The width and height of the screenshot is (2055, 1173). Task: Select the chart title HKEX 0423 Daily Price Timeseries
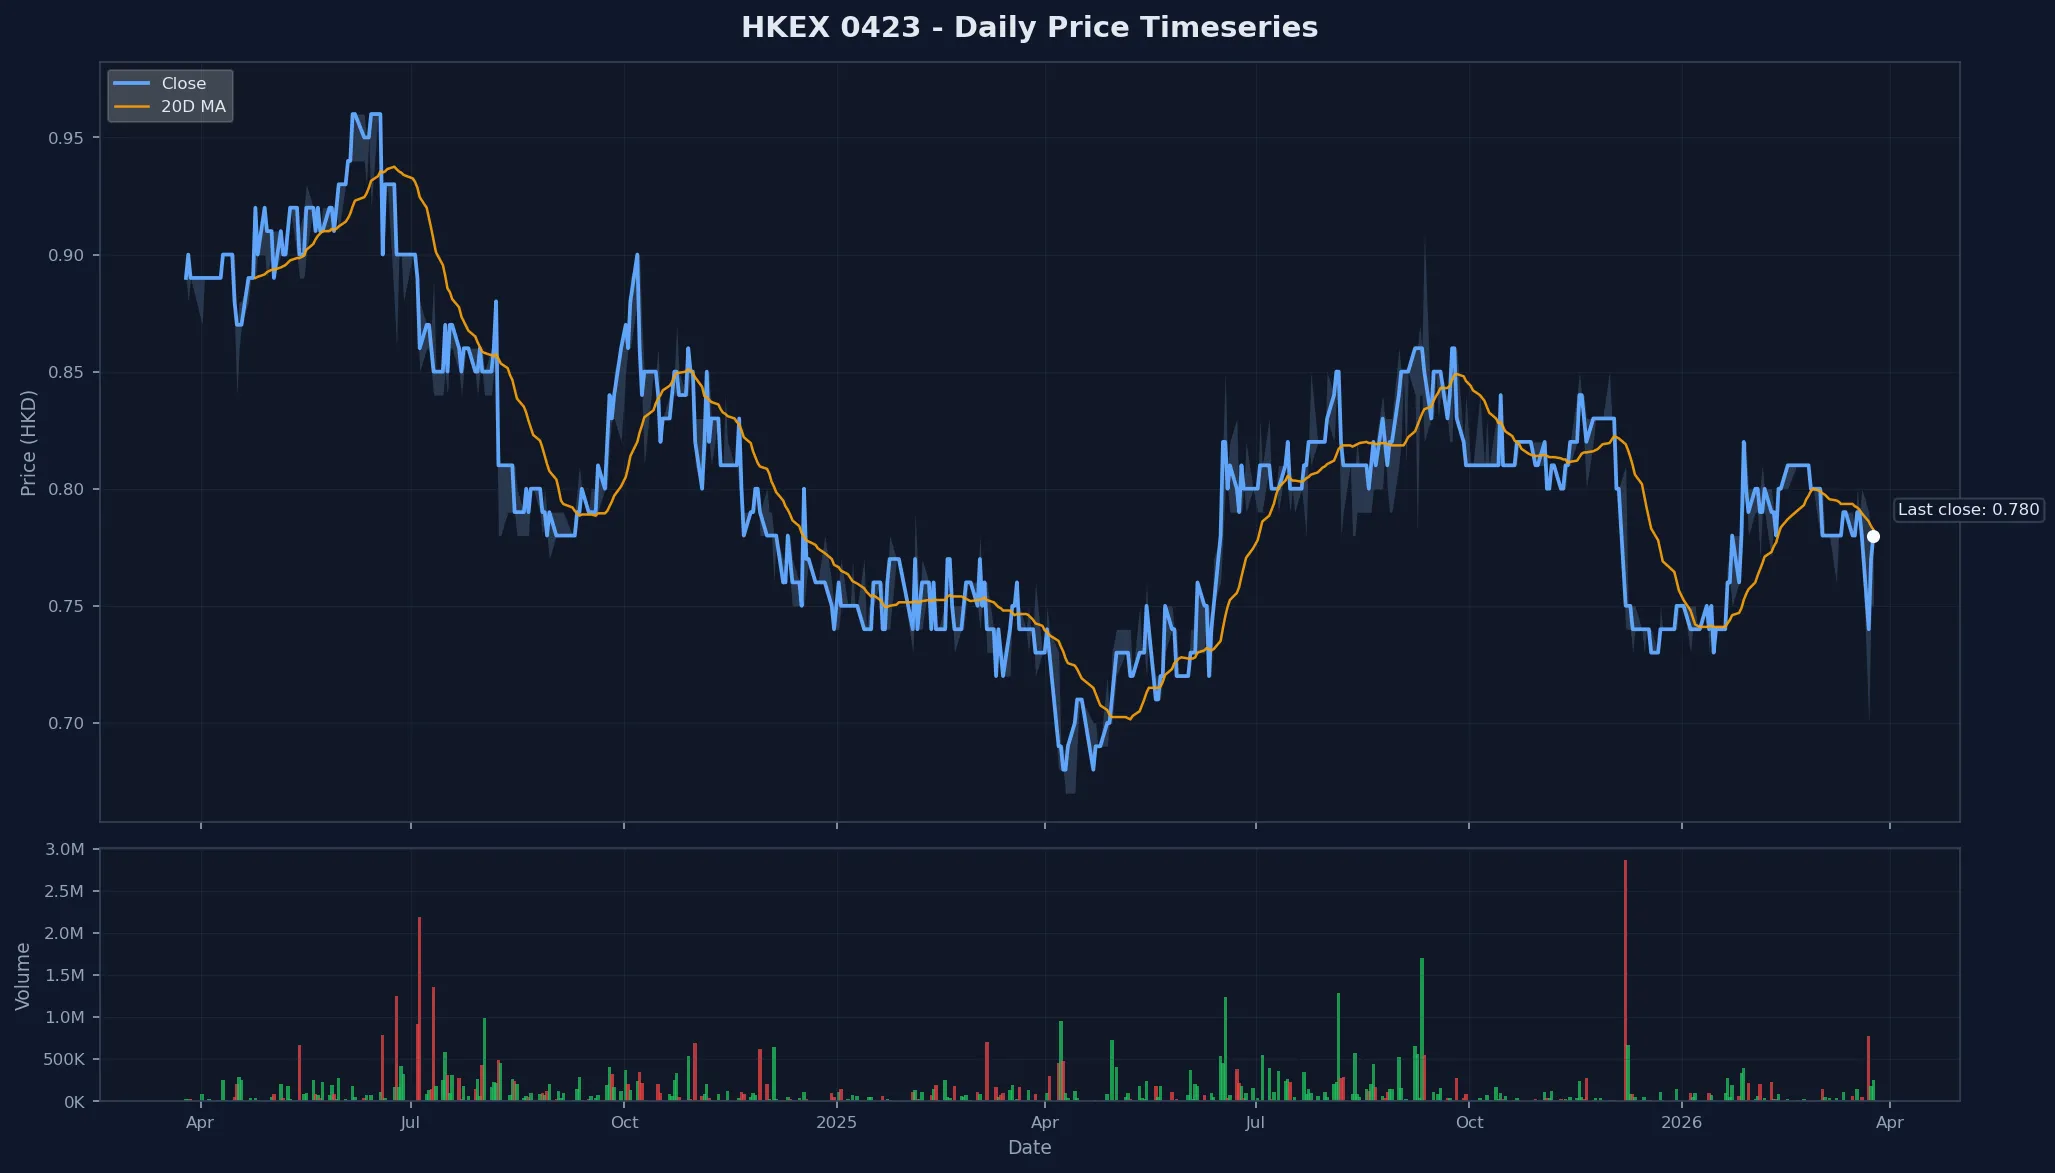click(1030, 27)
